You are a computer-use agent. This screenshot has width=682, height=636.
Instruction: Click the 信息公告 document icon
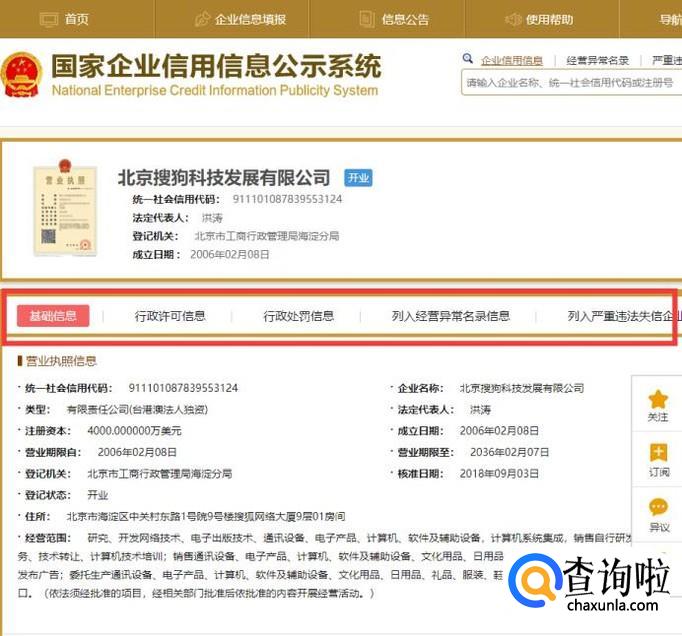[x=367, y=19]
